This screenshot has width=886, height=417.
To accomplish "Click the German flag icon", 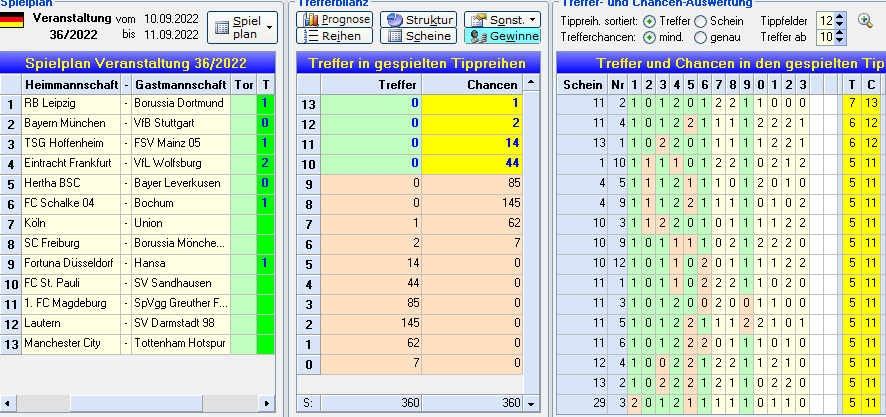I will (x=12, y=19).
